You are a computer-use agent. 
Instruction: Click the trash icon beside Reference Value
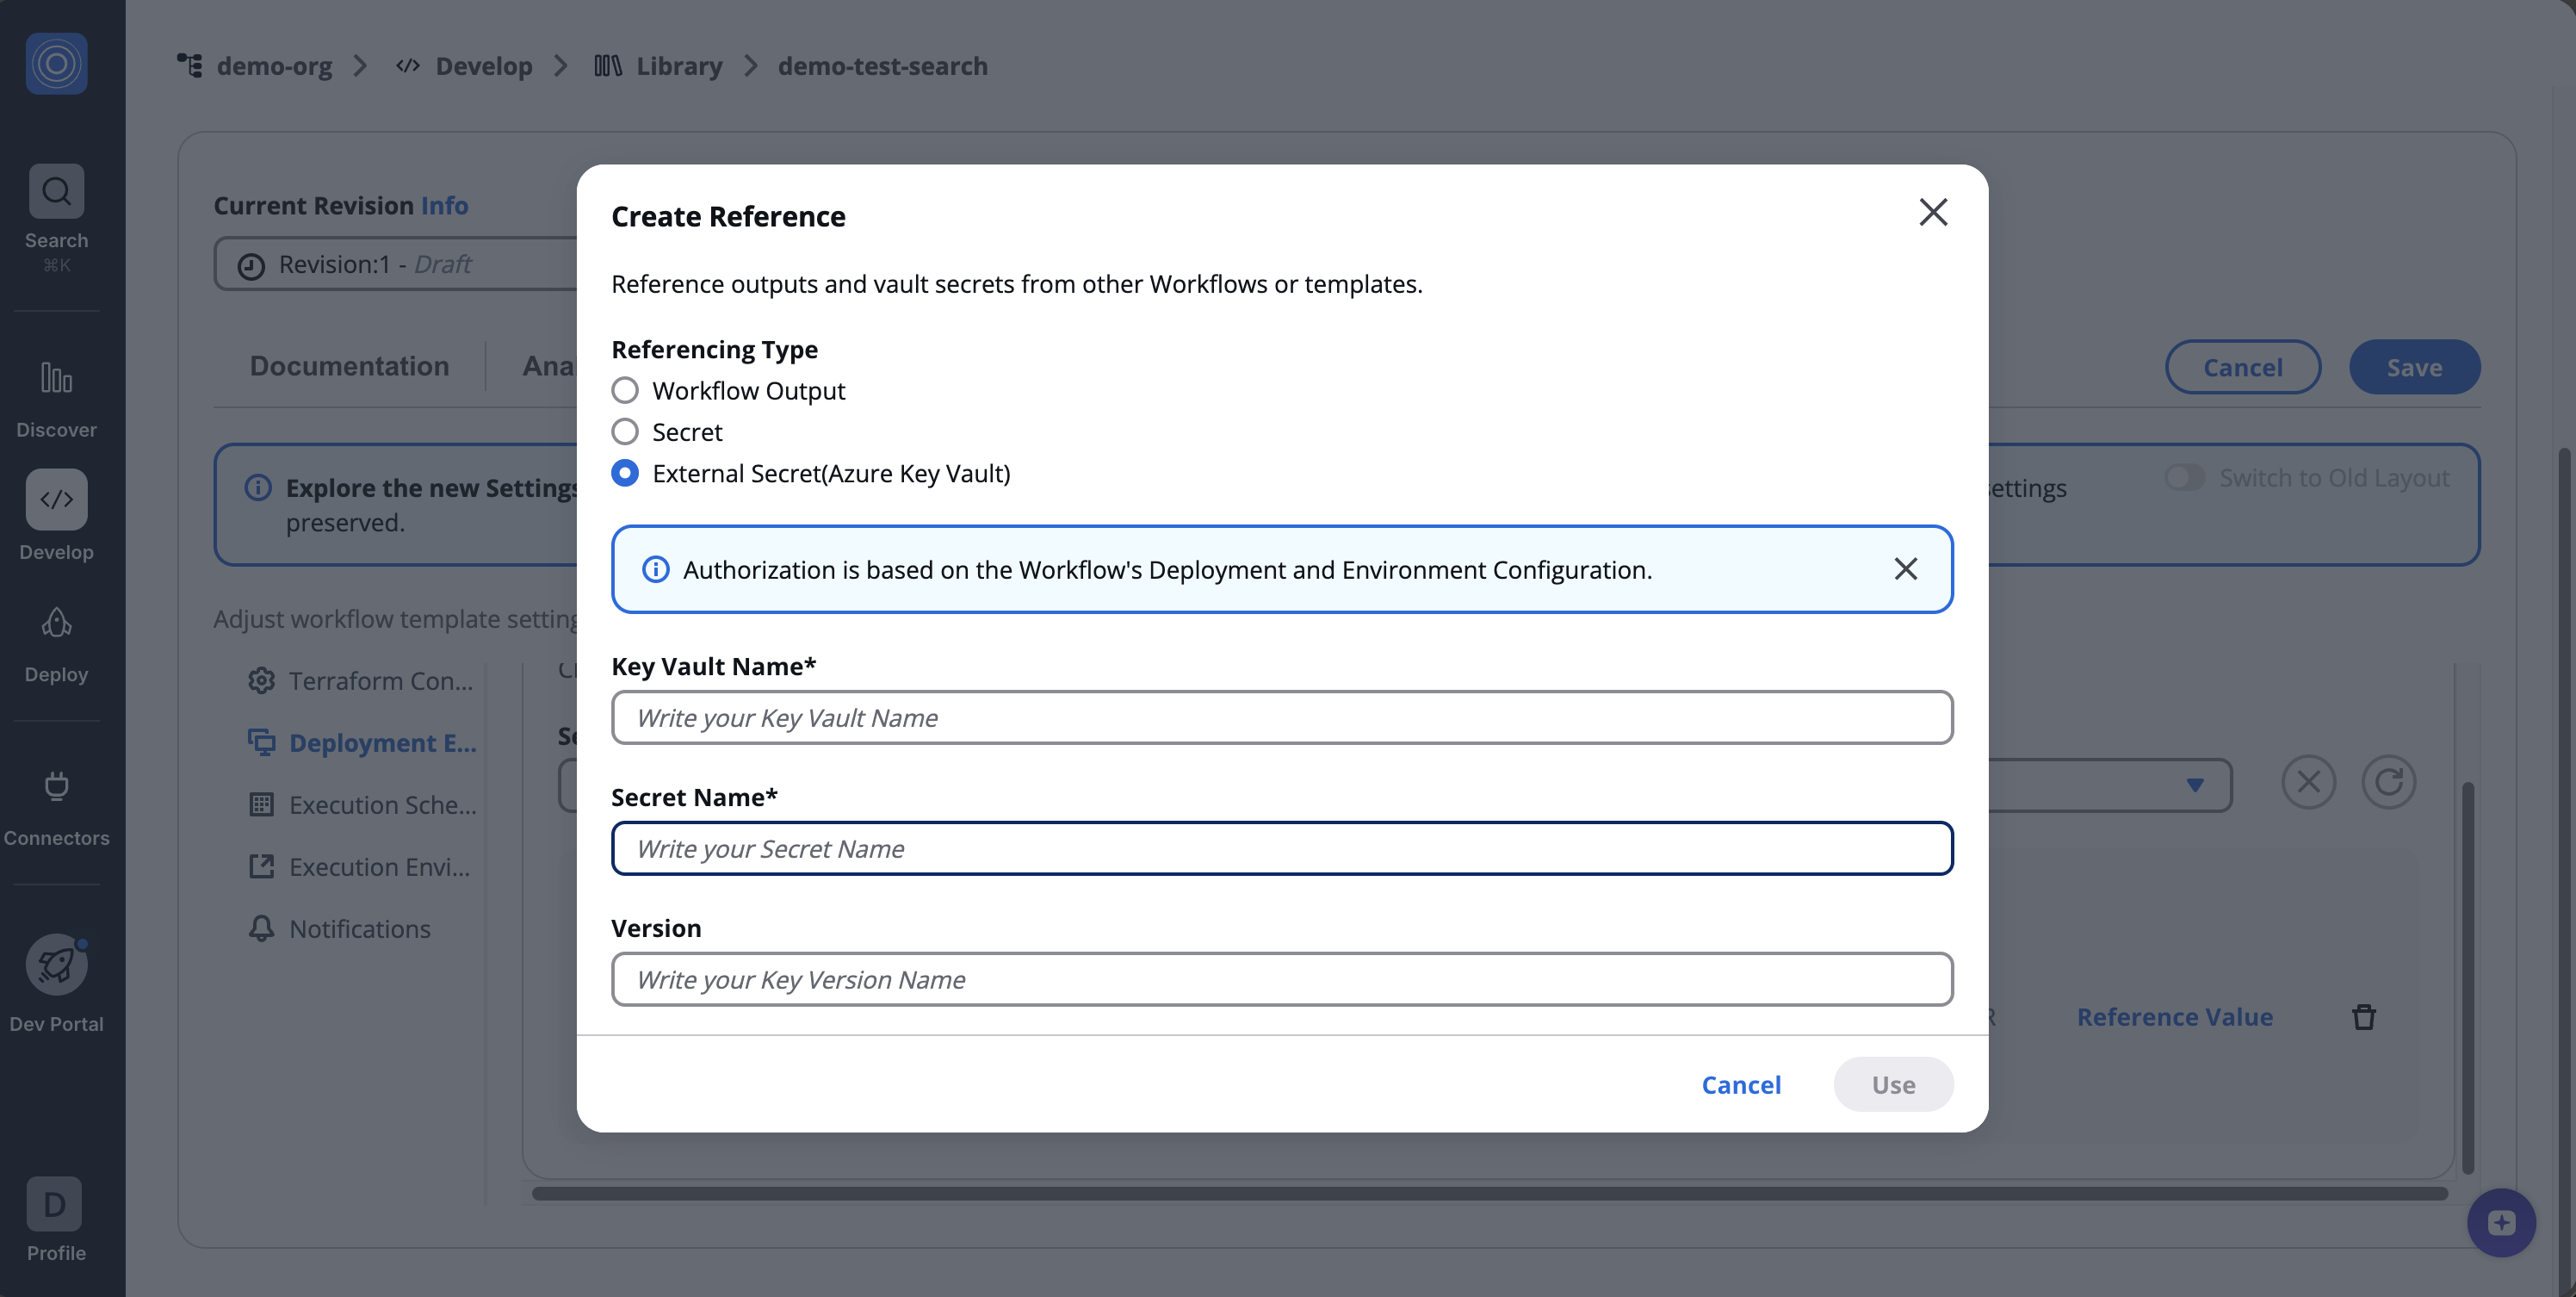tap(2364, 1017)
